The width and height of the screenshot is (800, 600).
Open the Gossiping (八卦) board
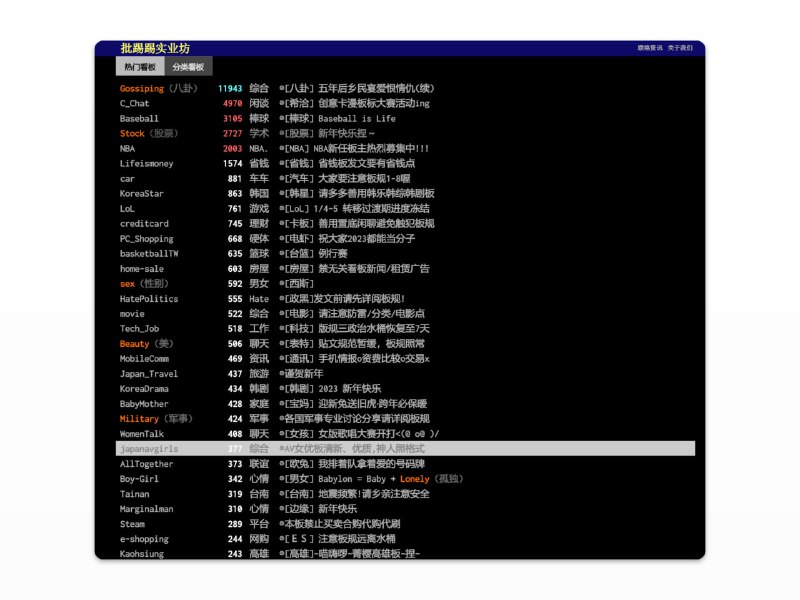click(x=405, y=88)
